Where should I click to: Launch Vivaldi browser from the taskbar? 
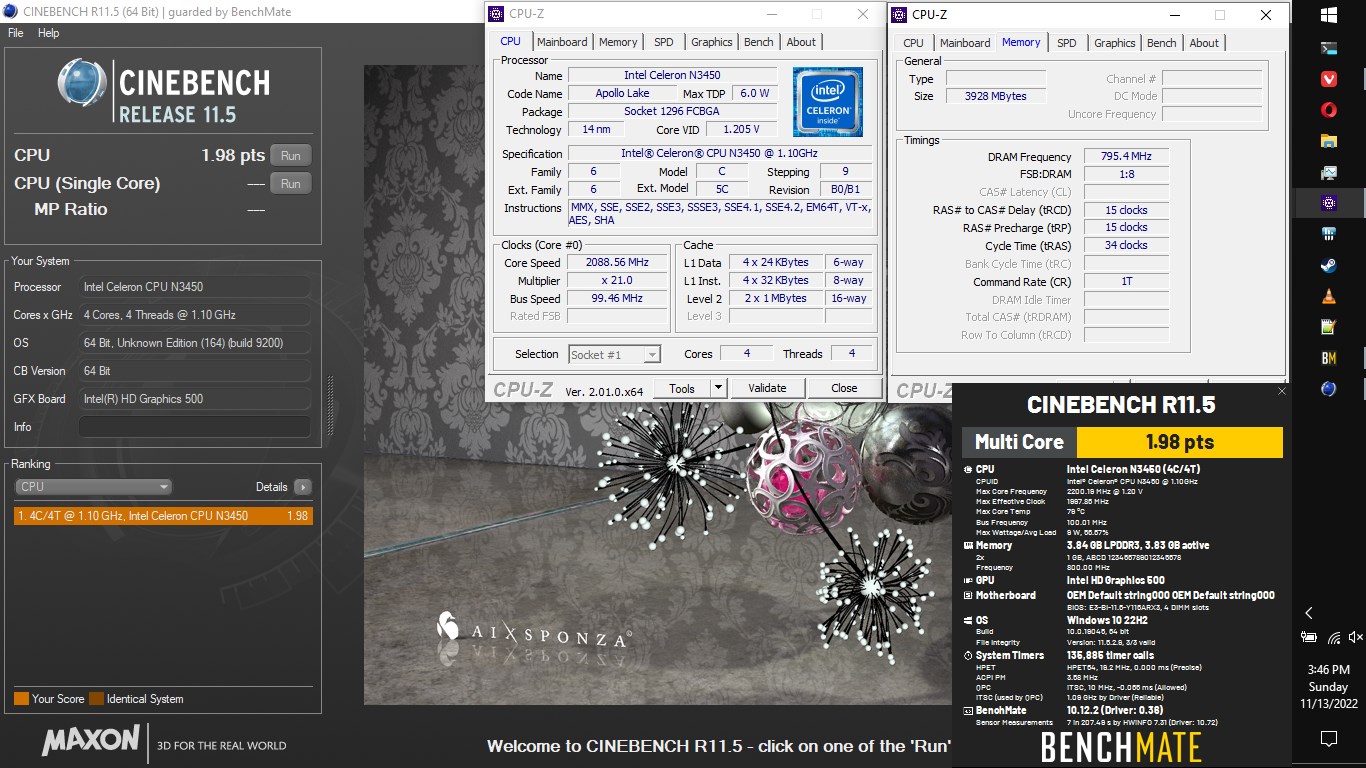[x=1329, y=78]
